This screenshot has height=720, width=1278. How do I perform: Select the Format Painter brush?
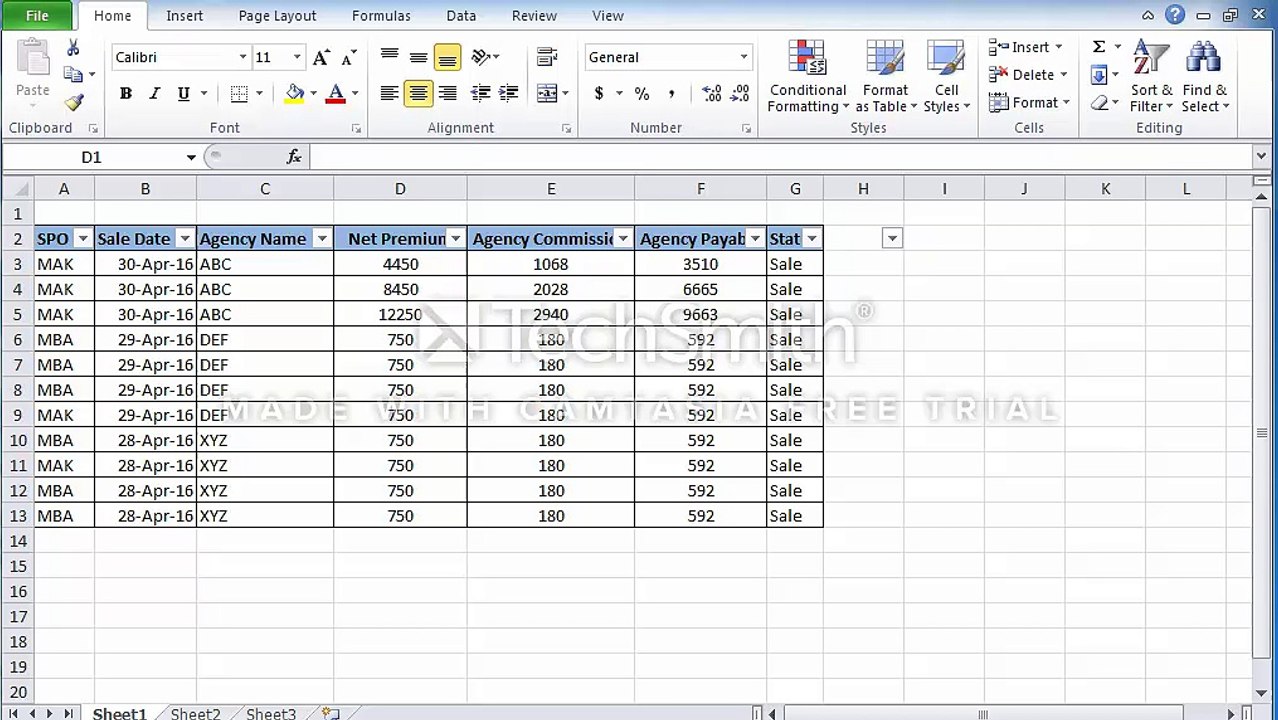73,102
